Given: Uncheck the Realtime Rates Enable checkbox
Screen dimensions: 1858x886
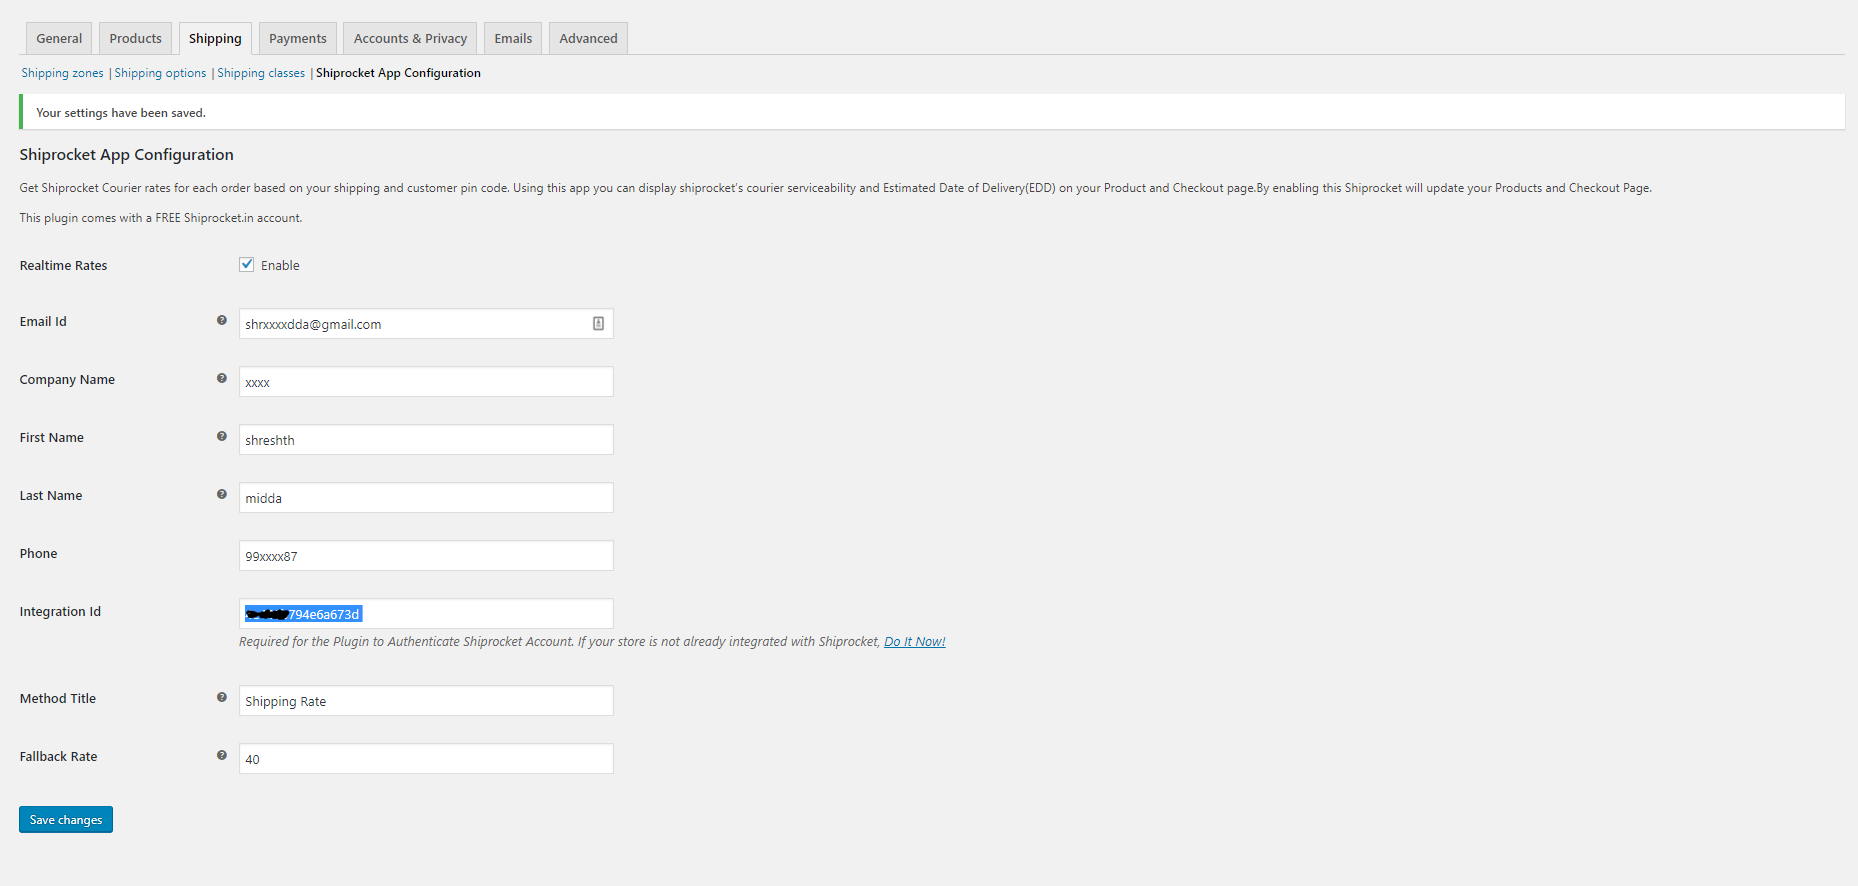Looking at the screenshot, I should pyautogui.click(x=247, y=264).
